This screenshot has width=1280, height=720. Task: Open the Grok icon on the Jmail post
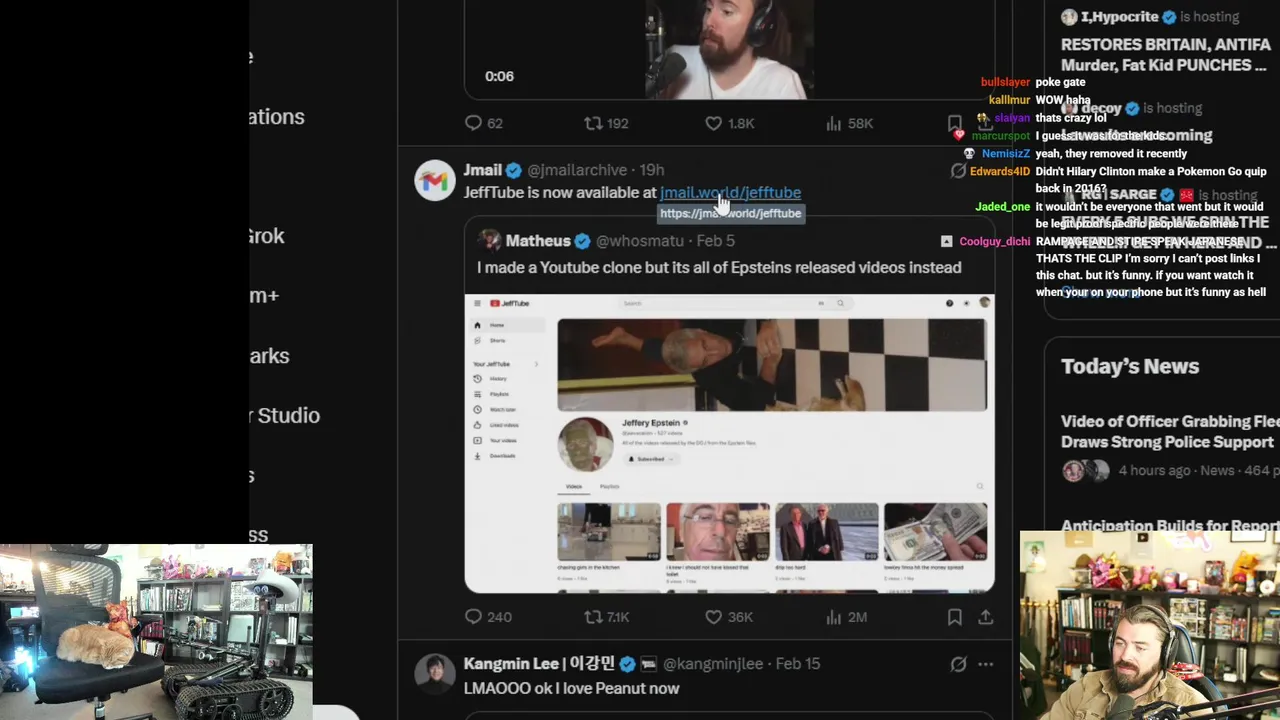(x=958, y=170)
